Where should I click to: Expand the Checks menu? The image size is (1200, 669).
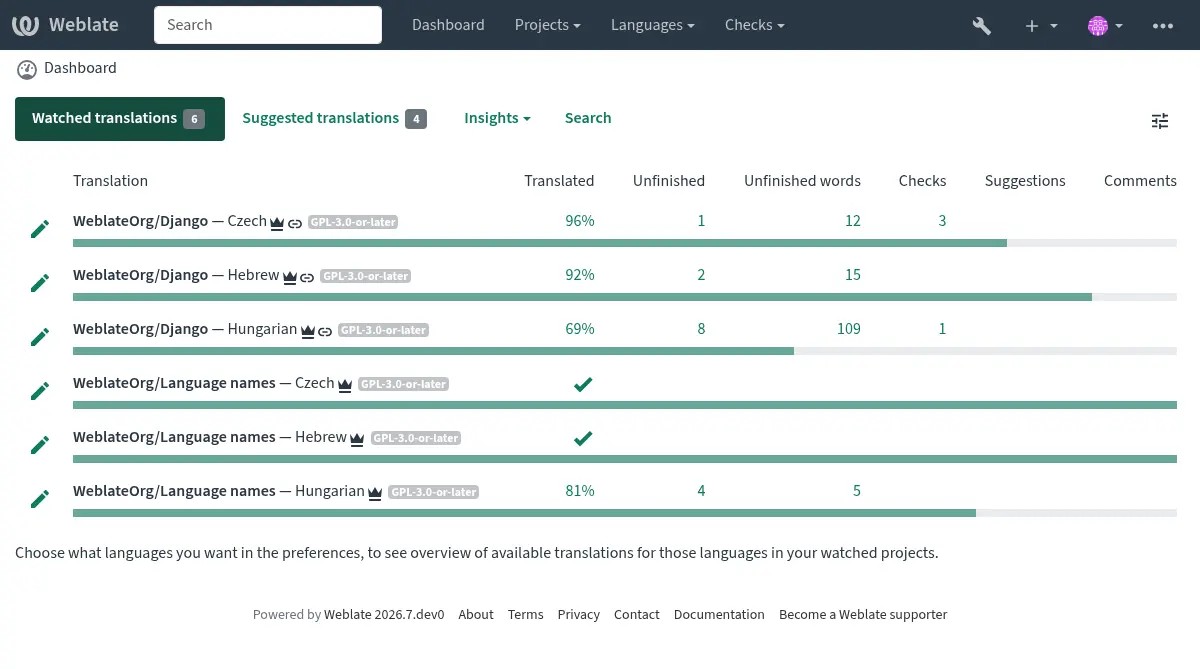pos(755,25)
